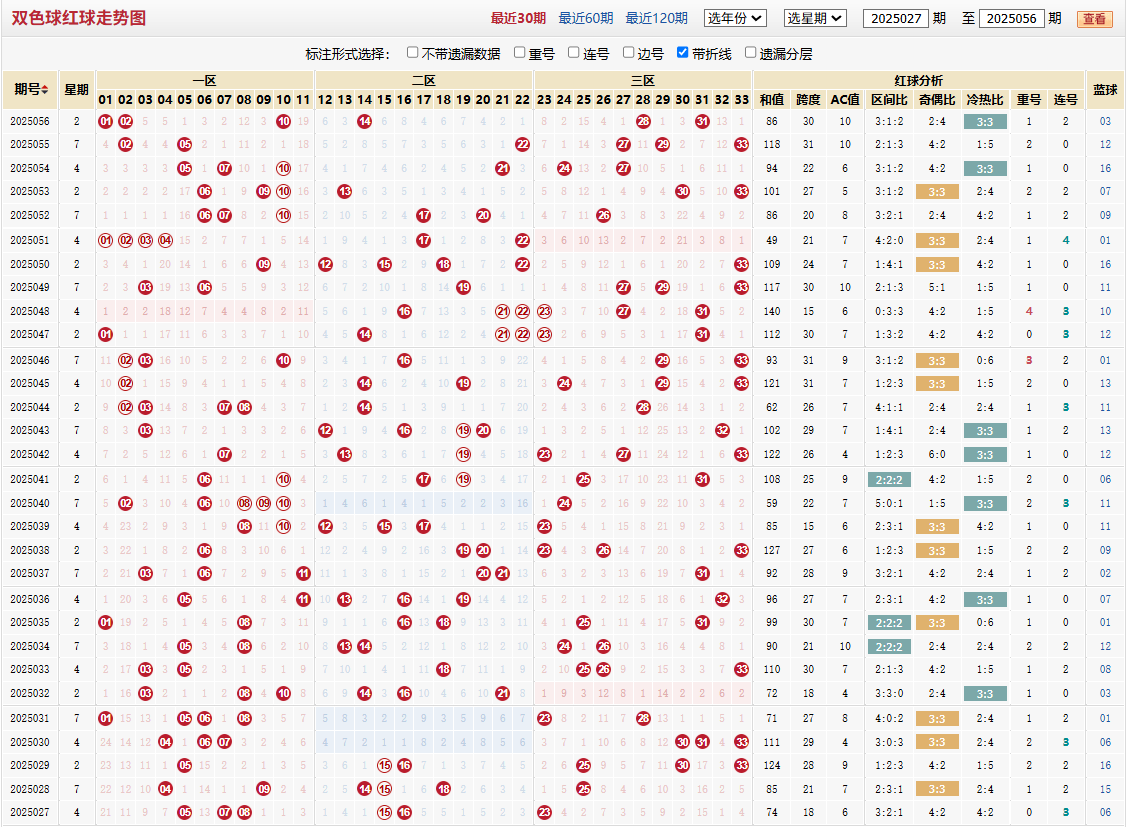
Task: Click the orange 3:3 cell in row 2025053
Action: point(937,192)
